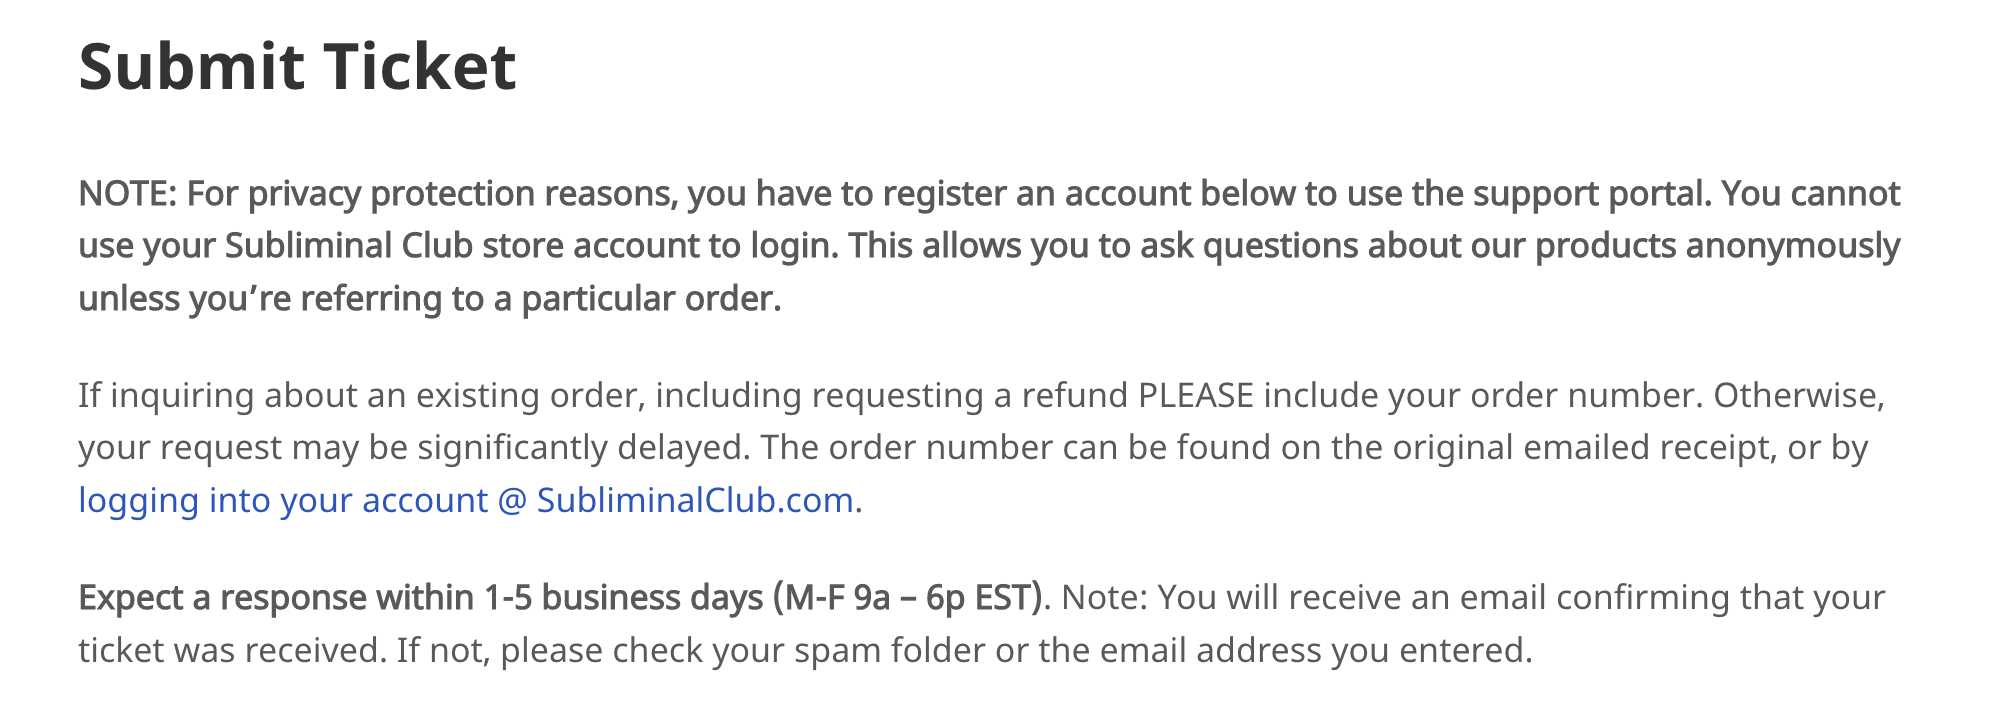Click "ticket was received" text
1992x714 pixels.
229,651
